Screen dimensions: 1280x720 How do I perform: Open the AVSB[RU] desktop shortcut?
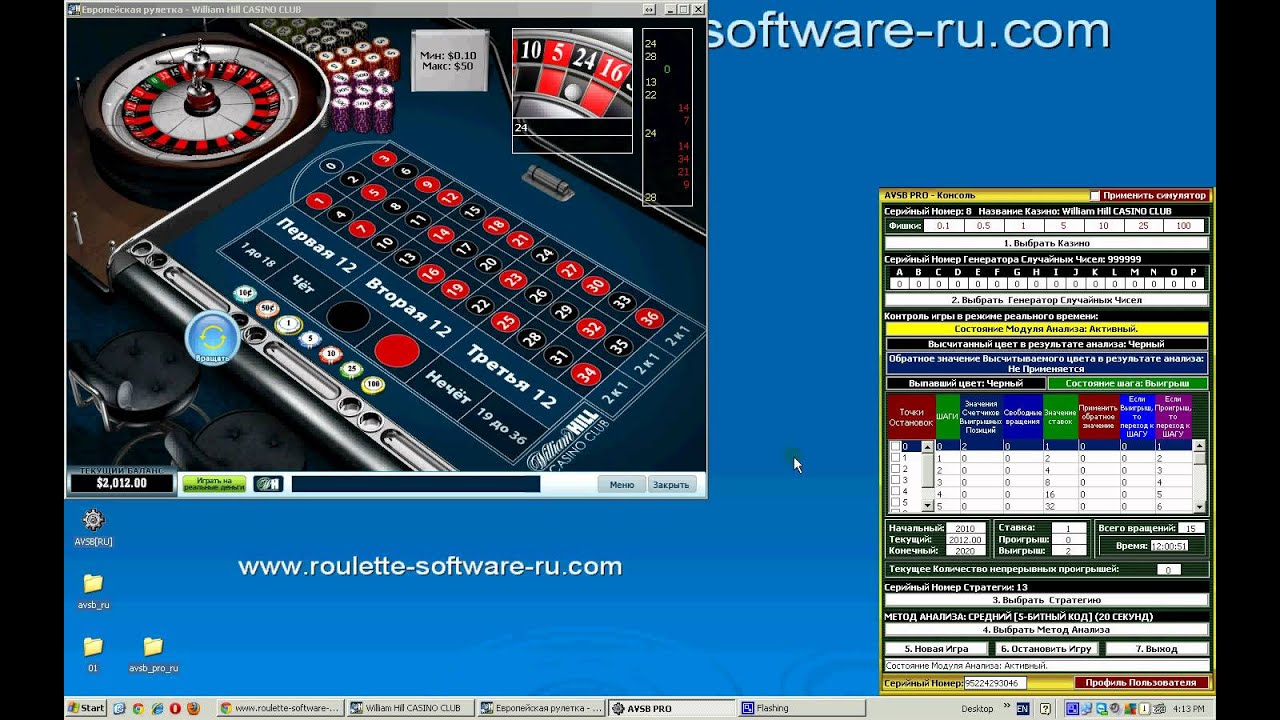(x=93, y=528)
